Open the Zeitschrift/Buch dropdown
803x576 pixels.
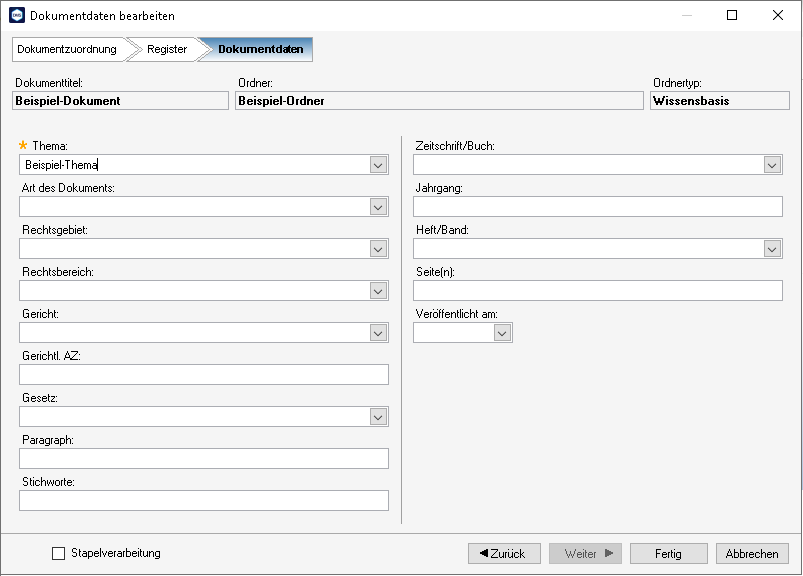(773, 165)
